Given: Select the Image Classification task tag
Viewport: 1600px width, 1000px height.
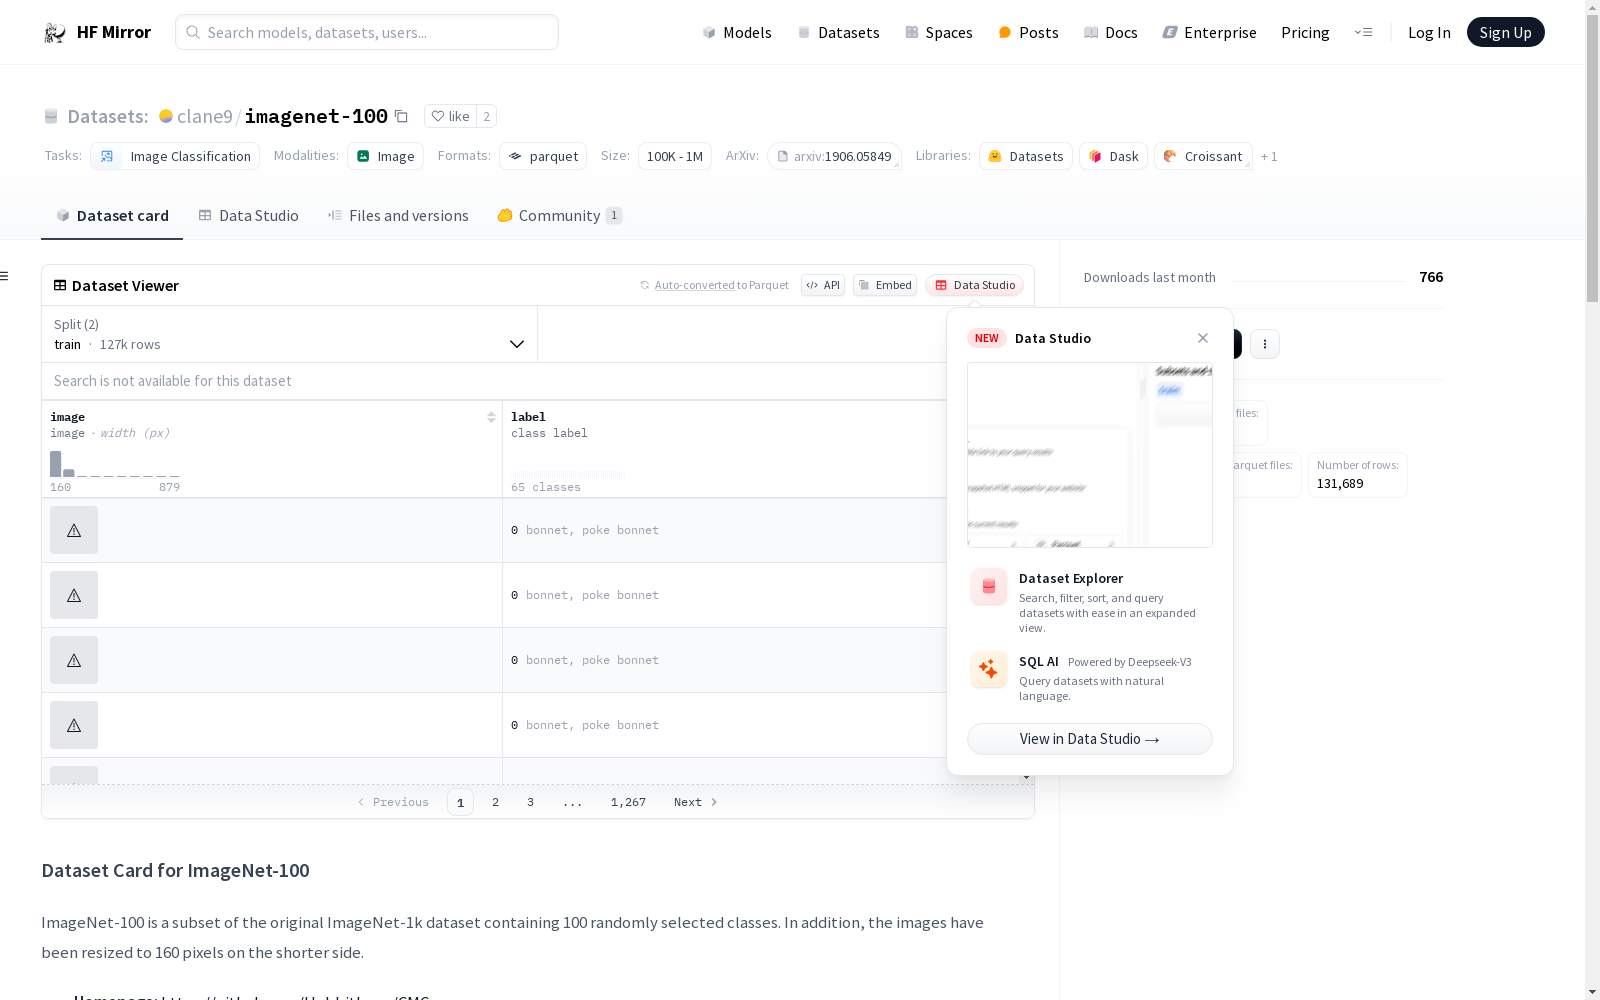Looking at the screenshot, I should pyautogui.click(x=175, y=156).
